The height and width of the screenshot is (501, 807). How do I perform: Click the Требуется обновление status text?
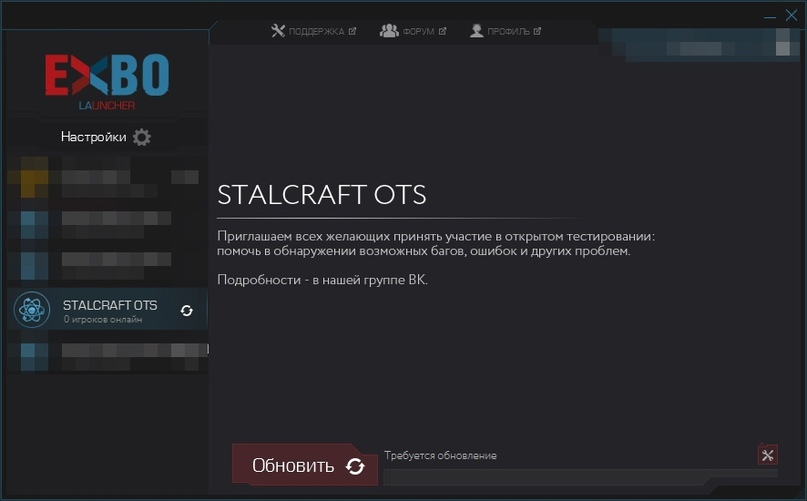click(440, 456)
